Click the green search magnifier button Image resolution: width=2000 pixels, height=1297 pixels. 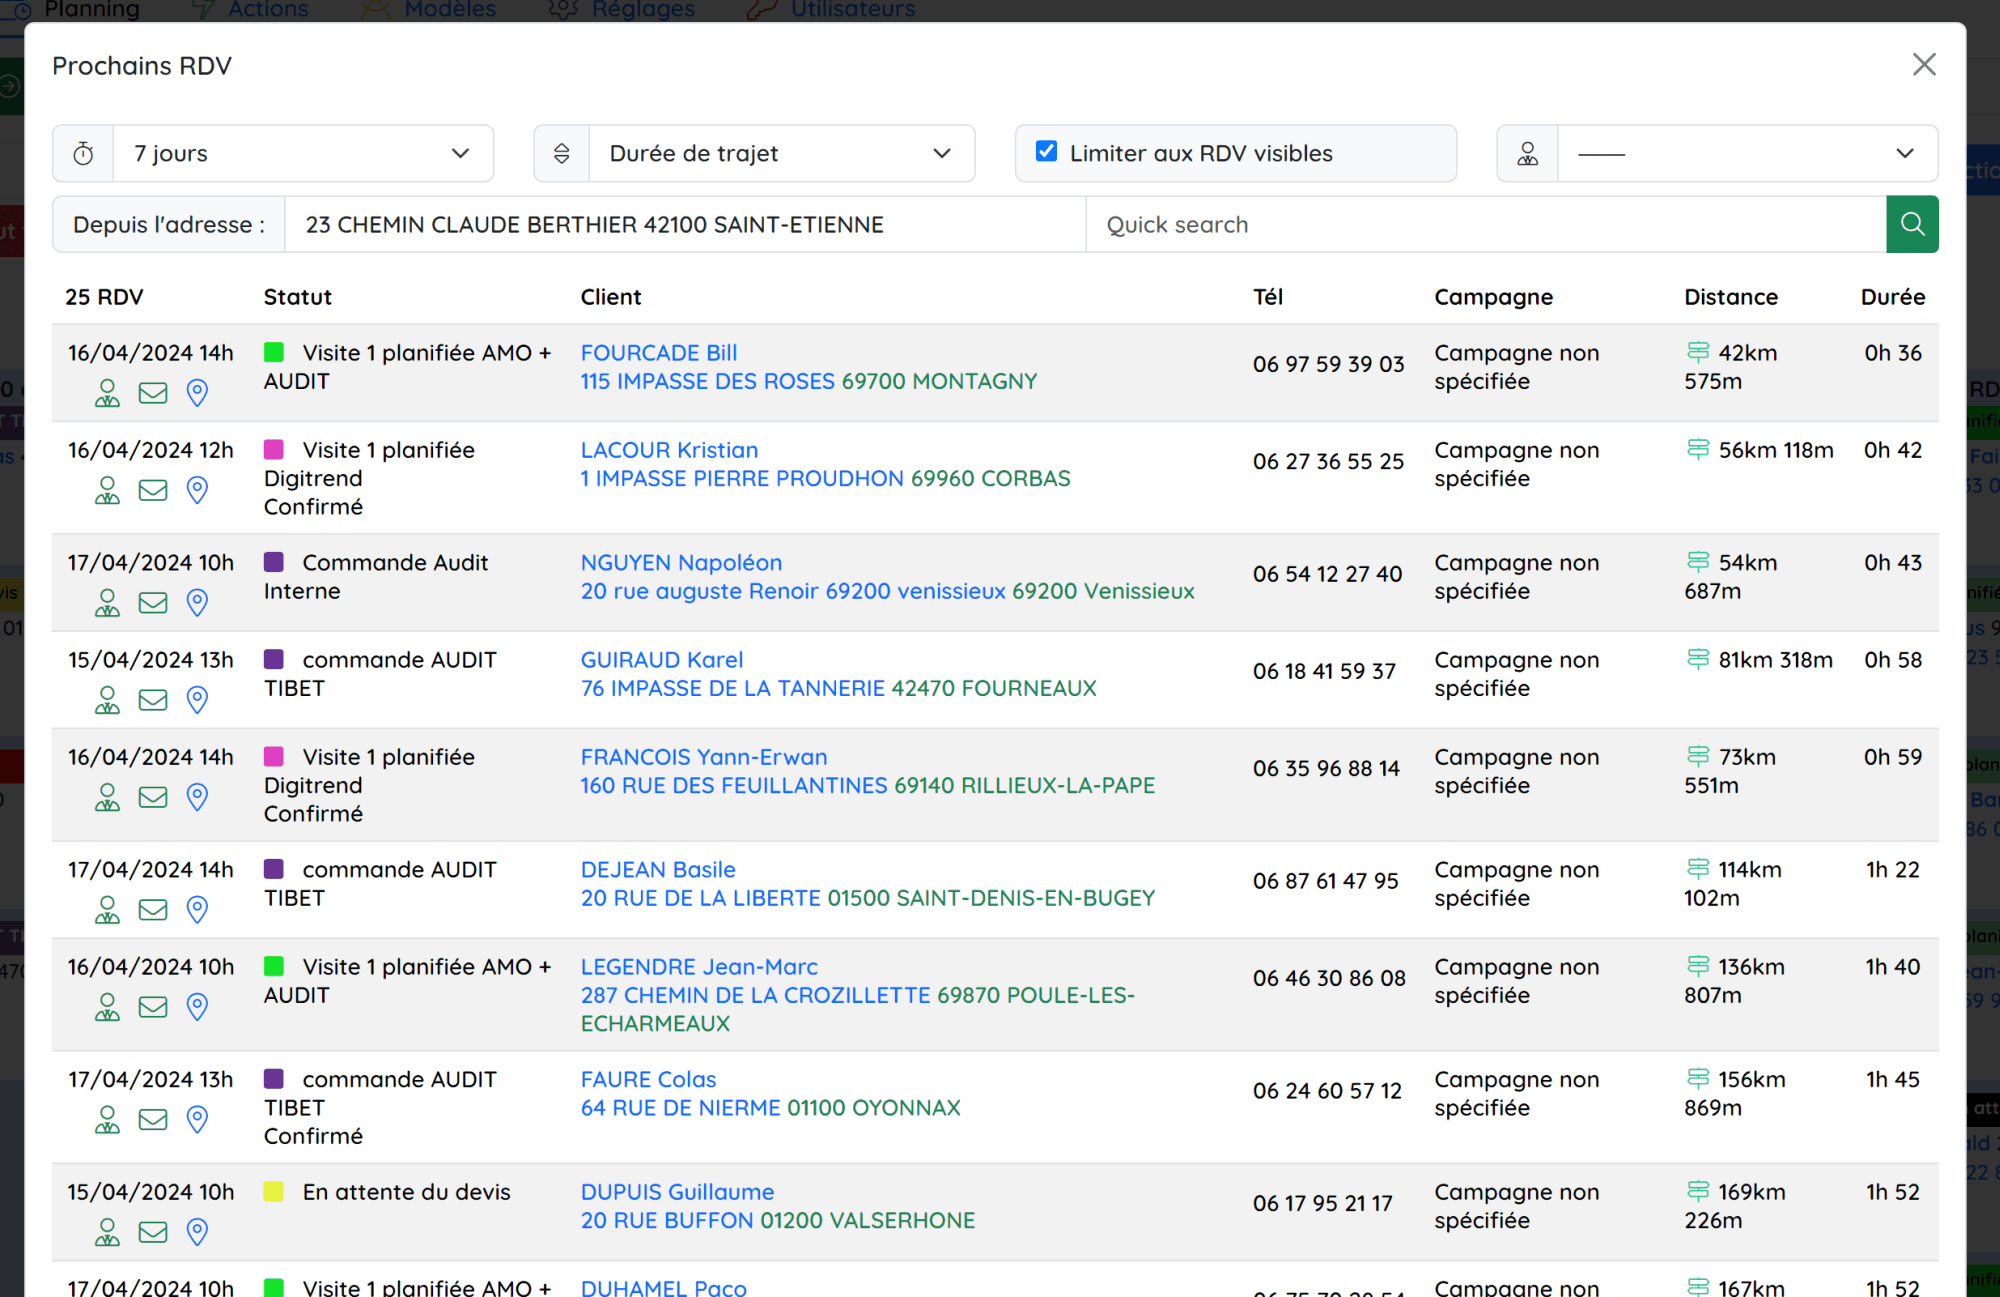click(x=1911, y=224)
